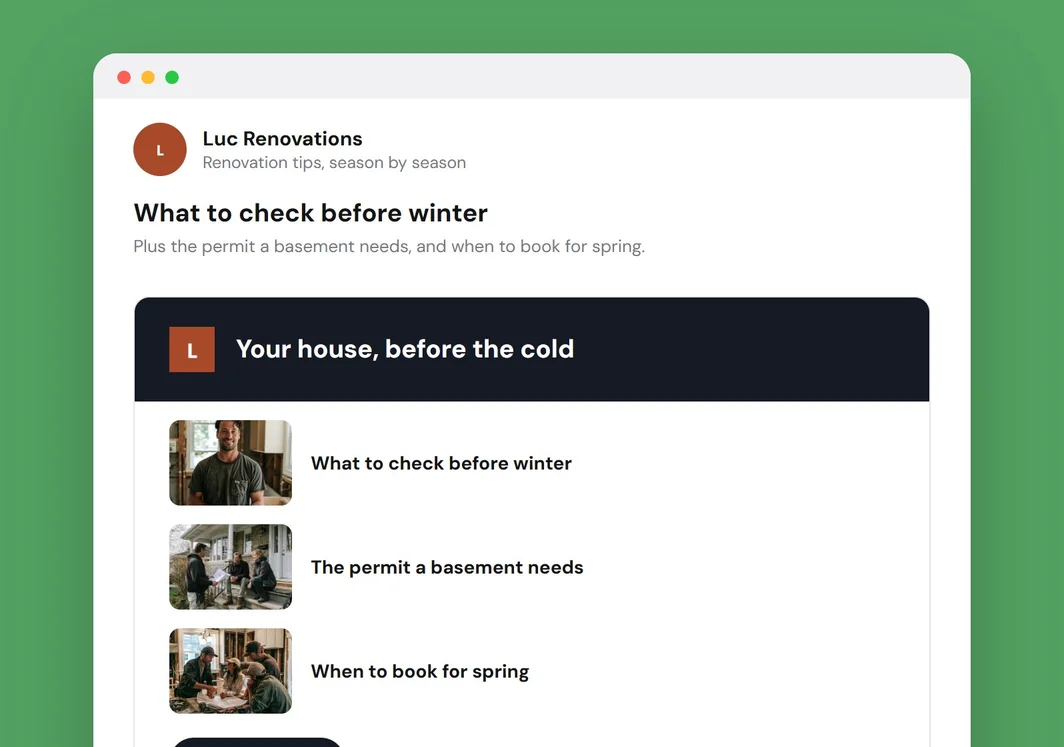
Task: Click the 'Your house, before the cold' banner title
Action: 405,349
